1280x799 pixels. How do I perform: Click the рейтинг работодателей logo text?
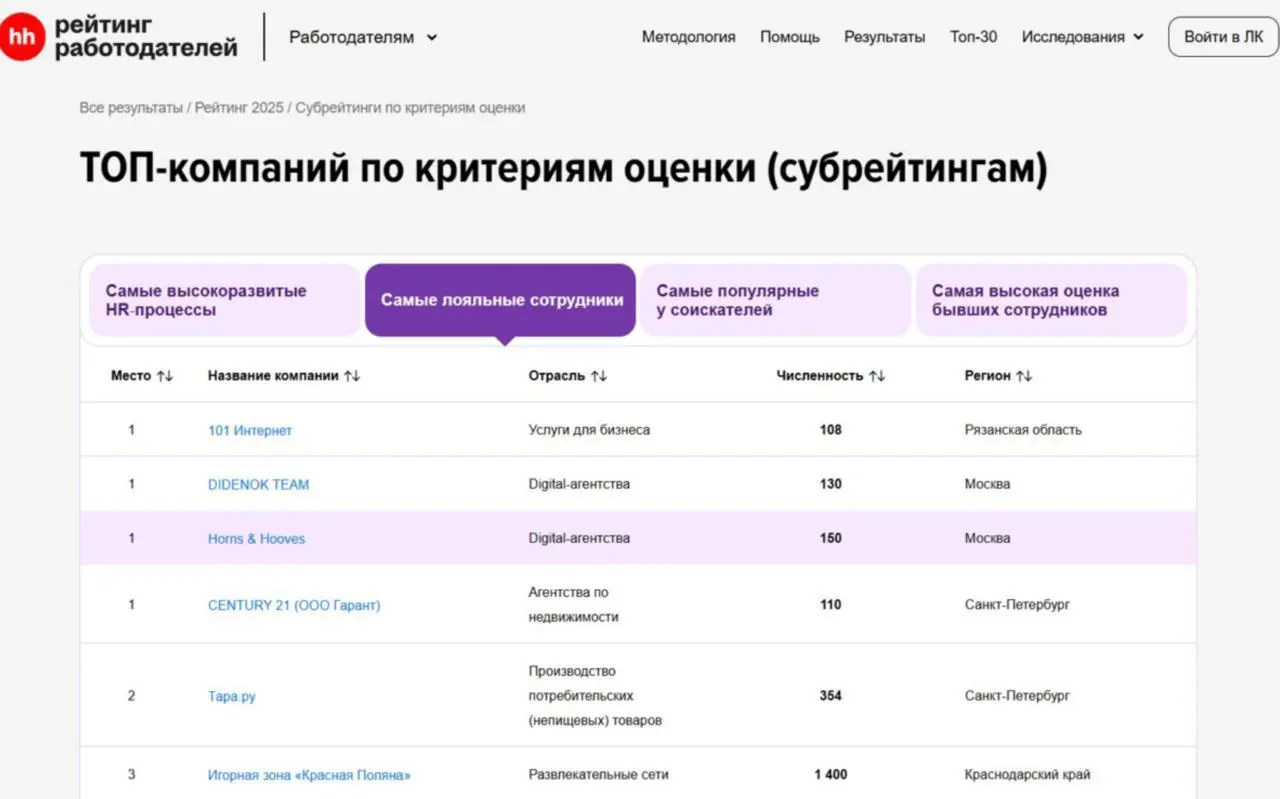point(146,36)
